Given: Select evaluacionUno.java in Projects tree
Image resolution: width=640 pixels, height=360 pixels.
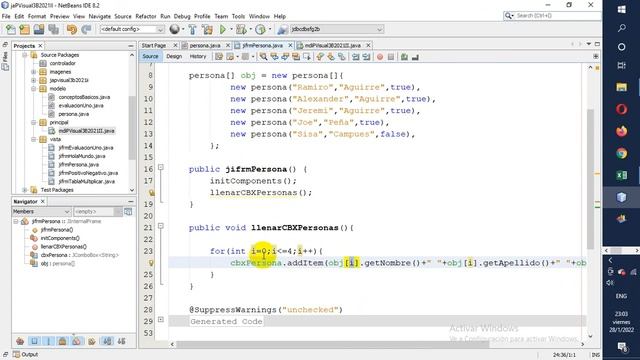Looking at the screenshot, I should tap(80, 105).
